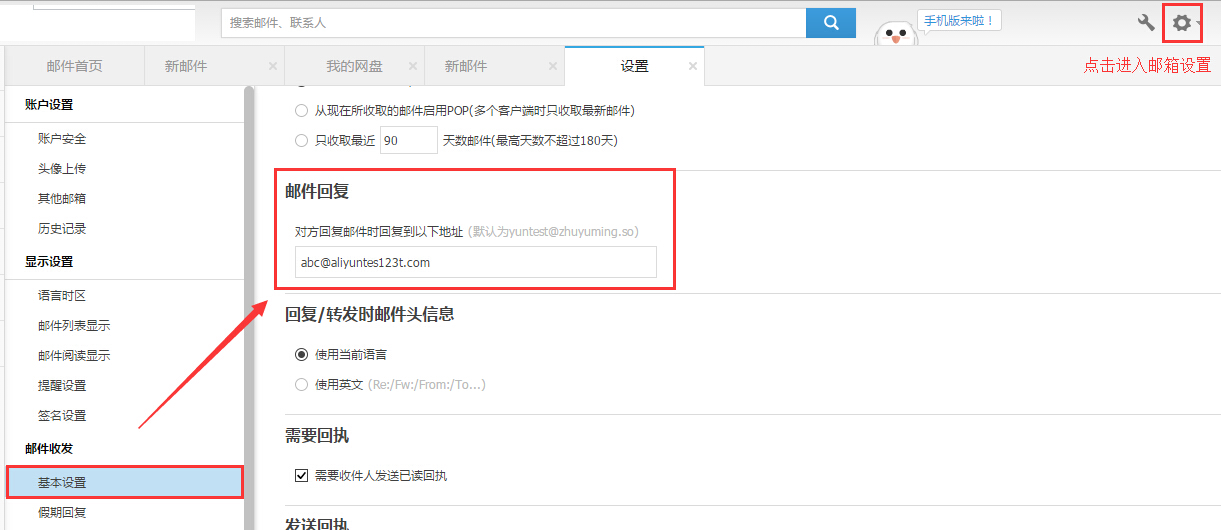This screenshot has height=530, width=1221.
Task: Open 账户安全 in the sidebar
Action: point(62,139)
